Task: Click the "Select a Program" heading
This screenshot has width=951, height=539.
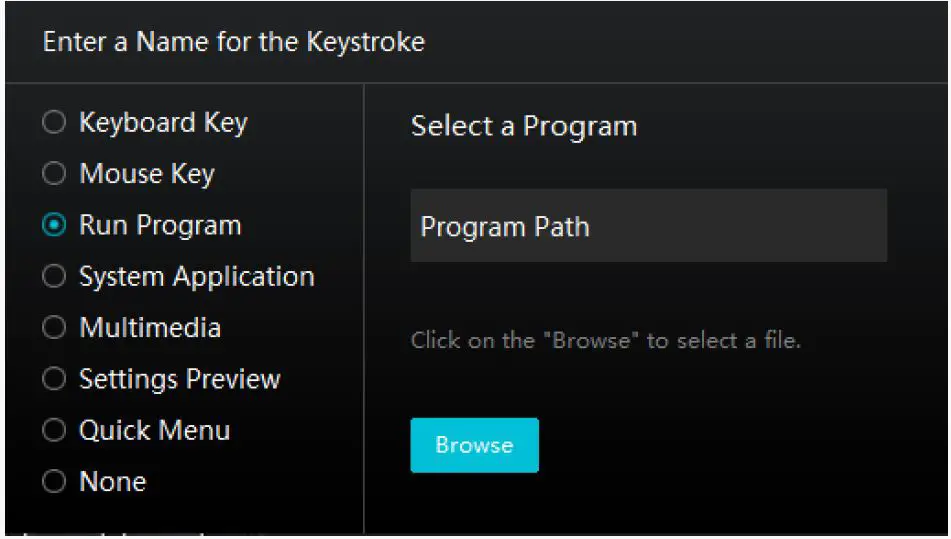Action: point(524,127)
